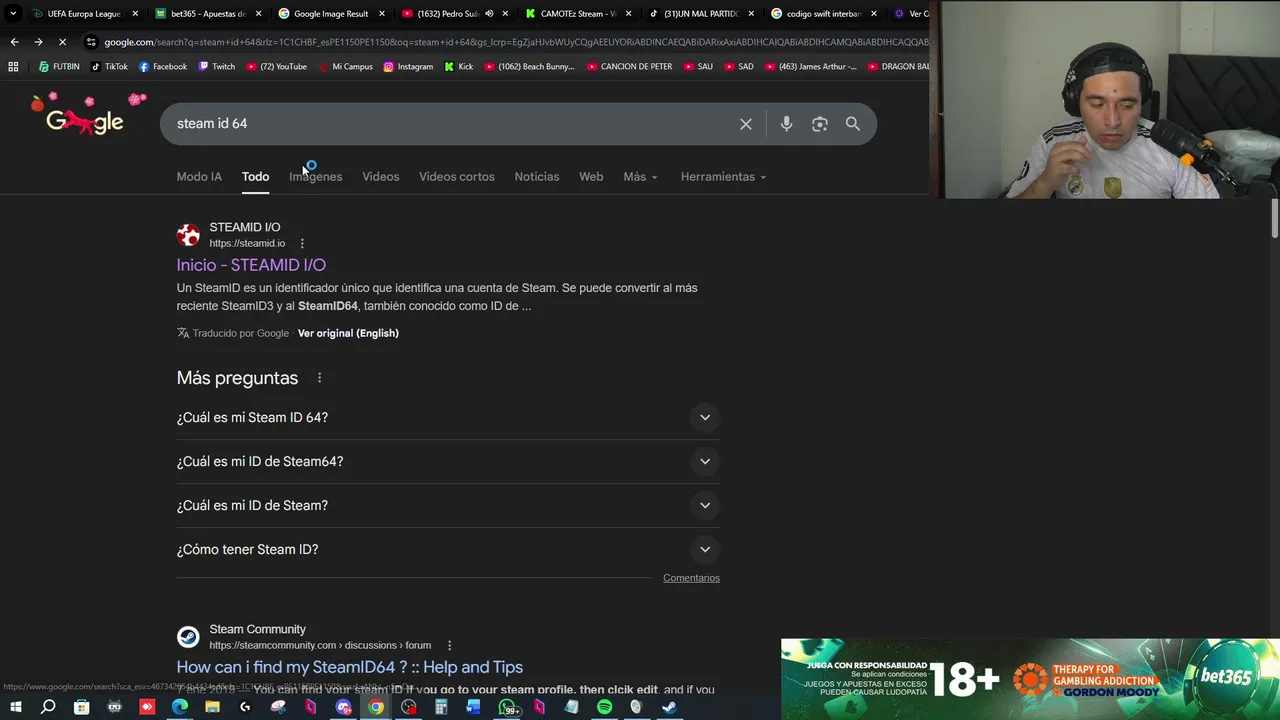
Task: Open the FUTBIN bookmark
Action: click(59, 67)
